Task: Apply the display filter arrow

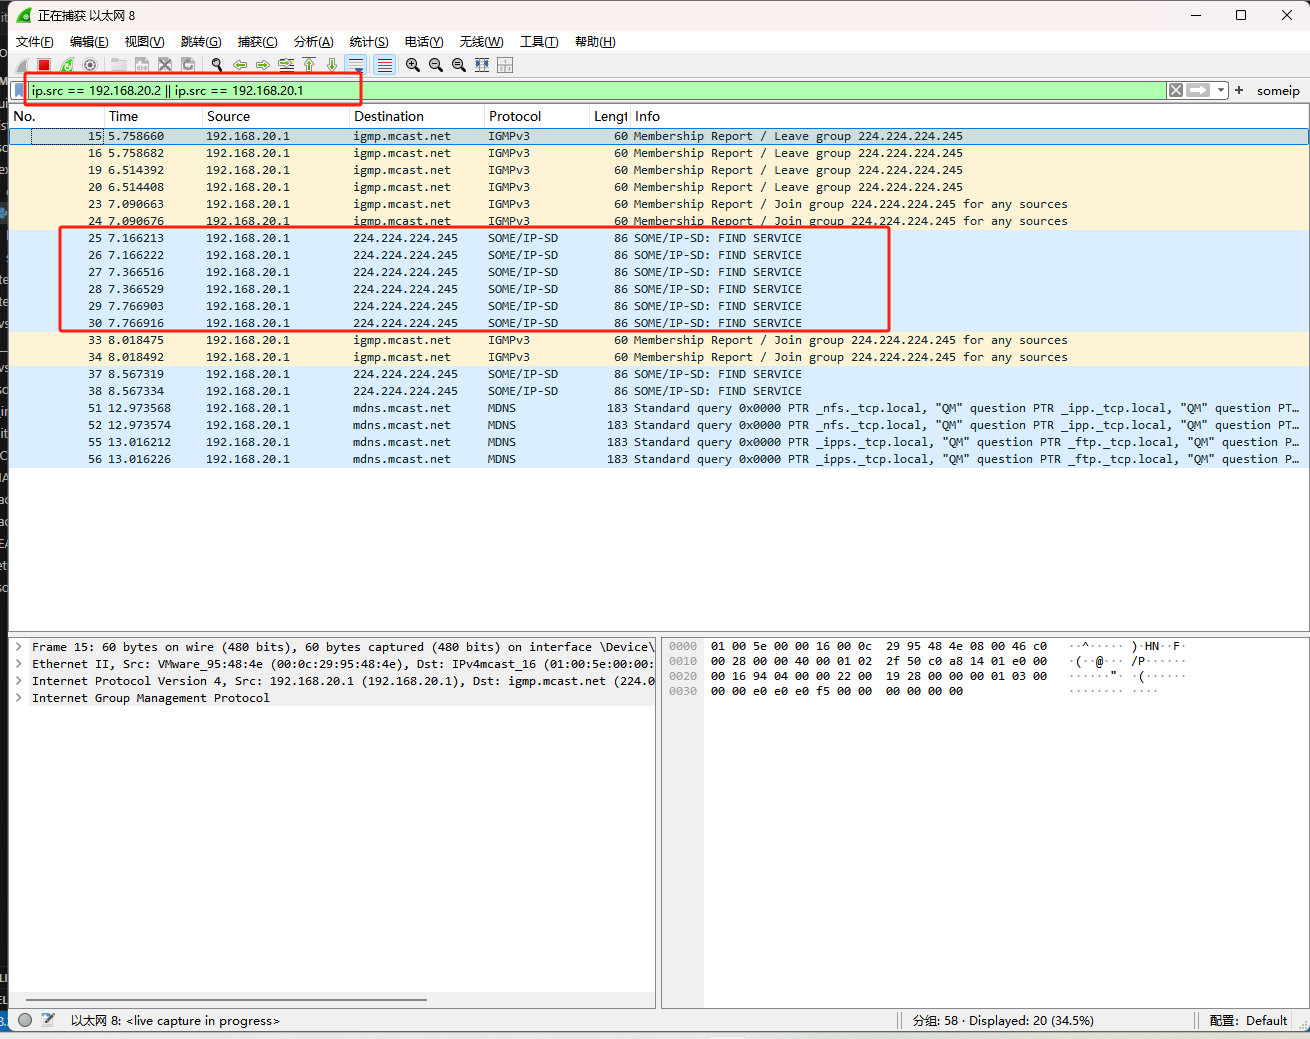Action: [x=1198, y=90]
